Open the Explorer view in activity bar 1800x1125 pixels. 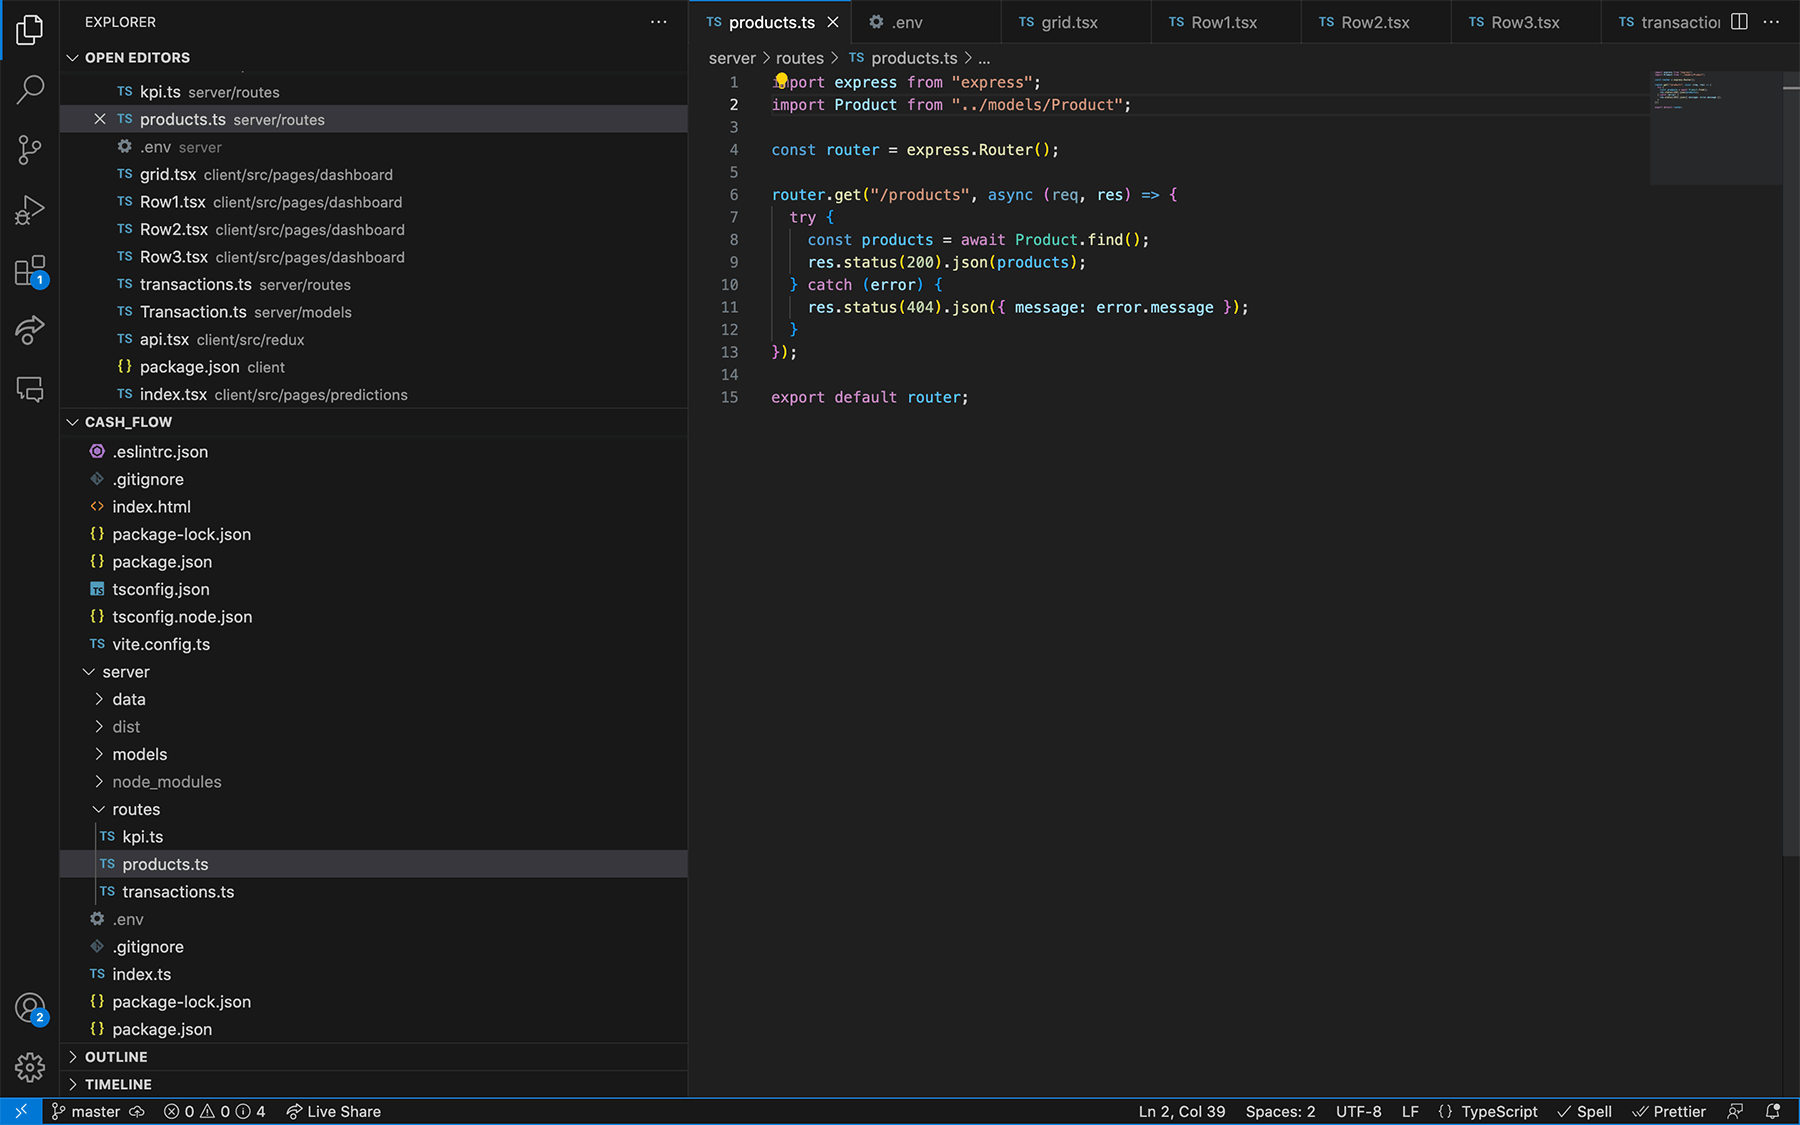tap(30, 30)
